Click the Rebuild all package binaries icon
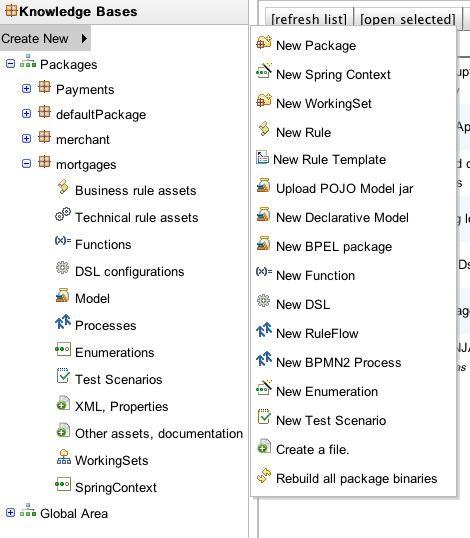Image resolution: width=470 pixels, height=538 pixels. coord(264,476)
